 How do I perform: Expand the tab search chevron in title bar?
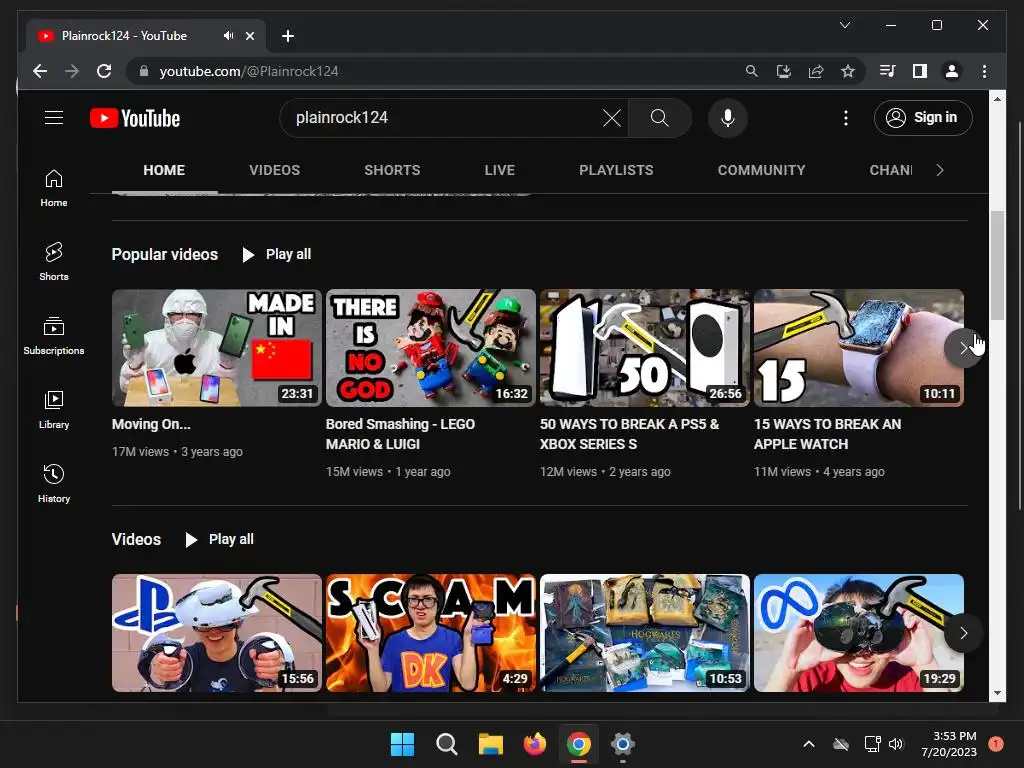coord(844,25)
